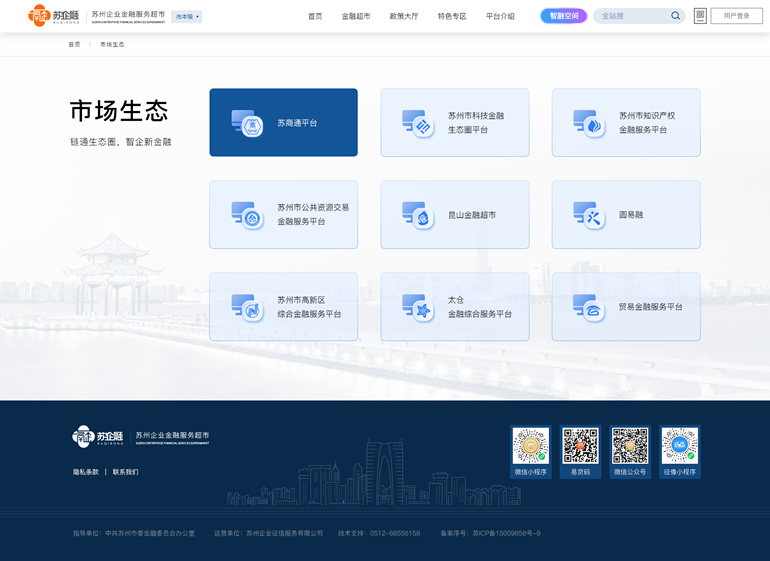Select the 苏州市科技金融生态圈平台 icon
Image resolution: width=770 pixels, height=561 pixels.
coord(416,123)
